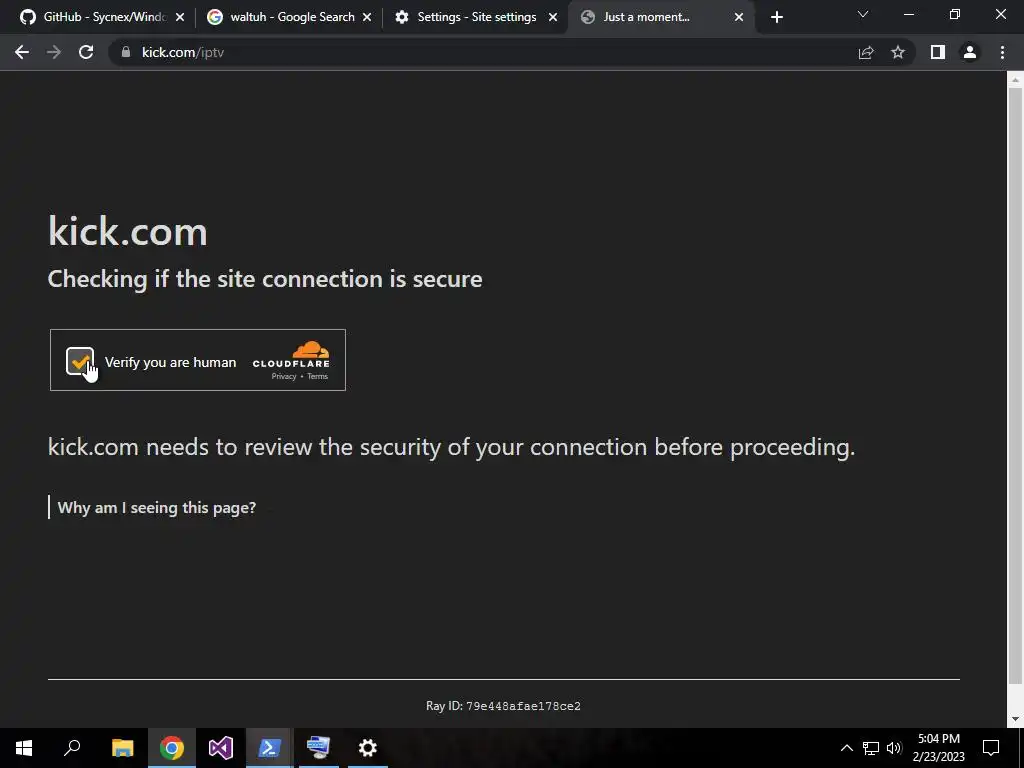View site information lock icon

pos(126,52)
